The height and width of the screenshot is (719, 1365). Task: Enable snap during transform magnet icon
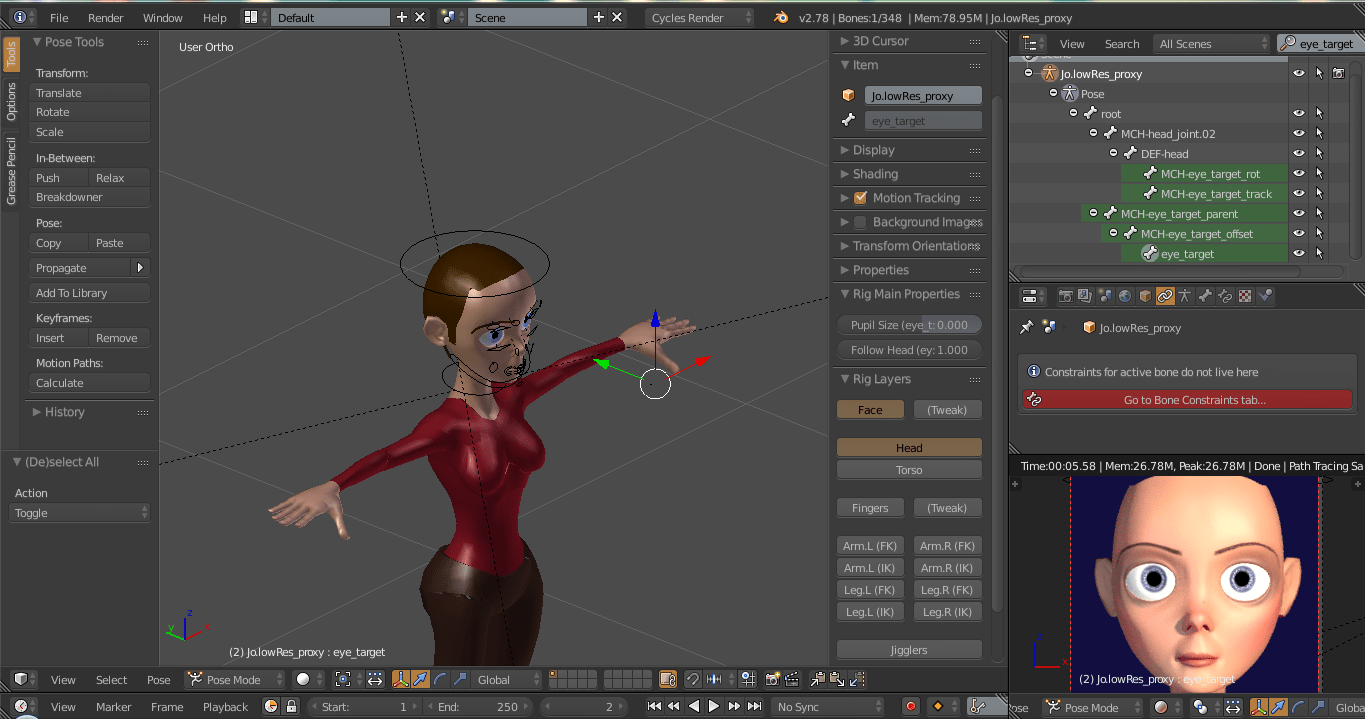pyautogui.click(x=692, y=679)
